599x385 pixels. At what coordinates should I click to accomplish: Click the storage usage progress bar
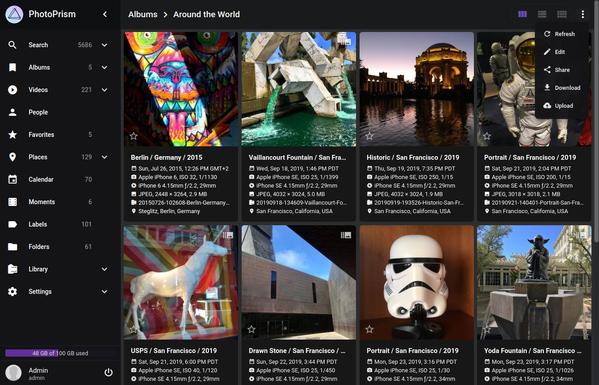pyautogui.click(x=60, y=353)
